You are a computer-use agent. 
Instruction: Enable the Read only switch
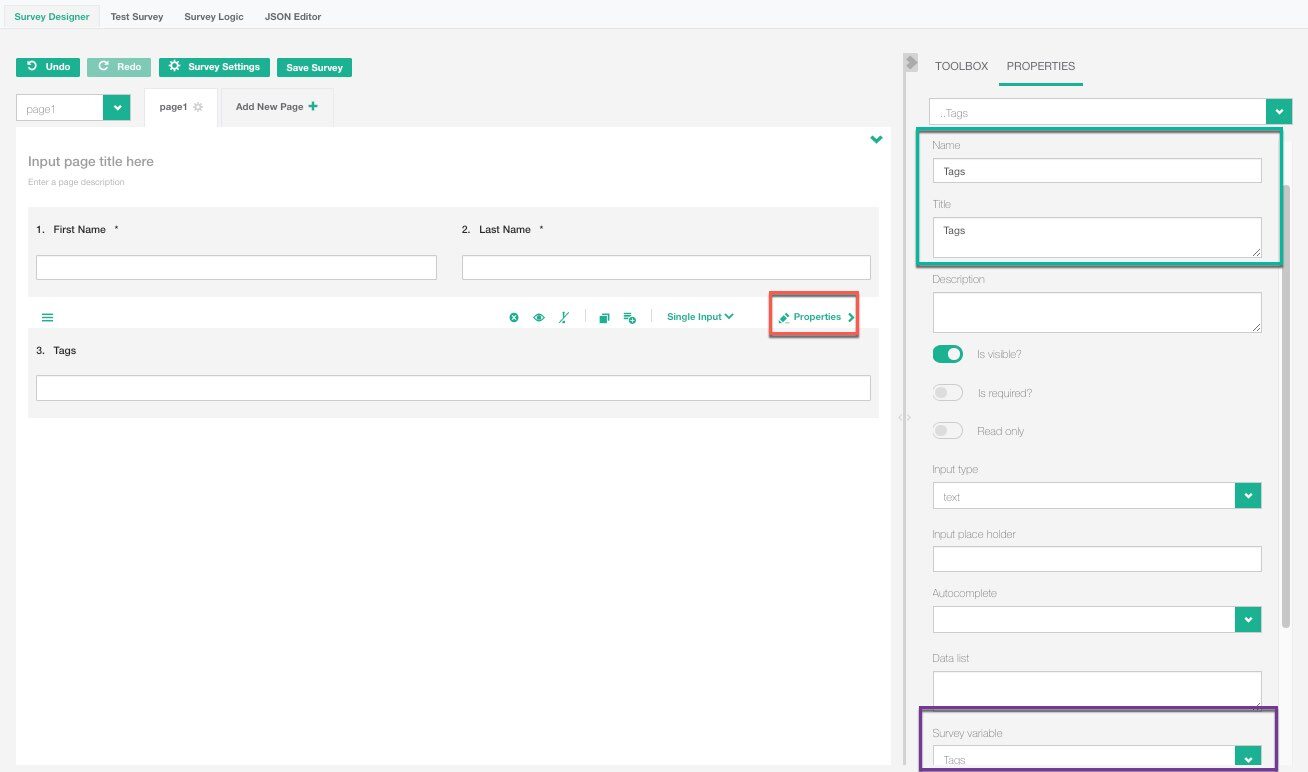click(947, 431)
